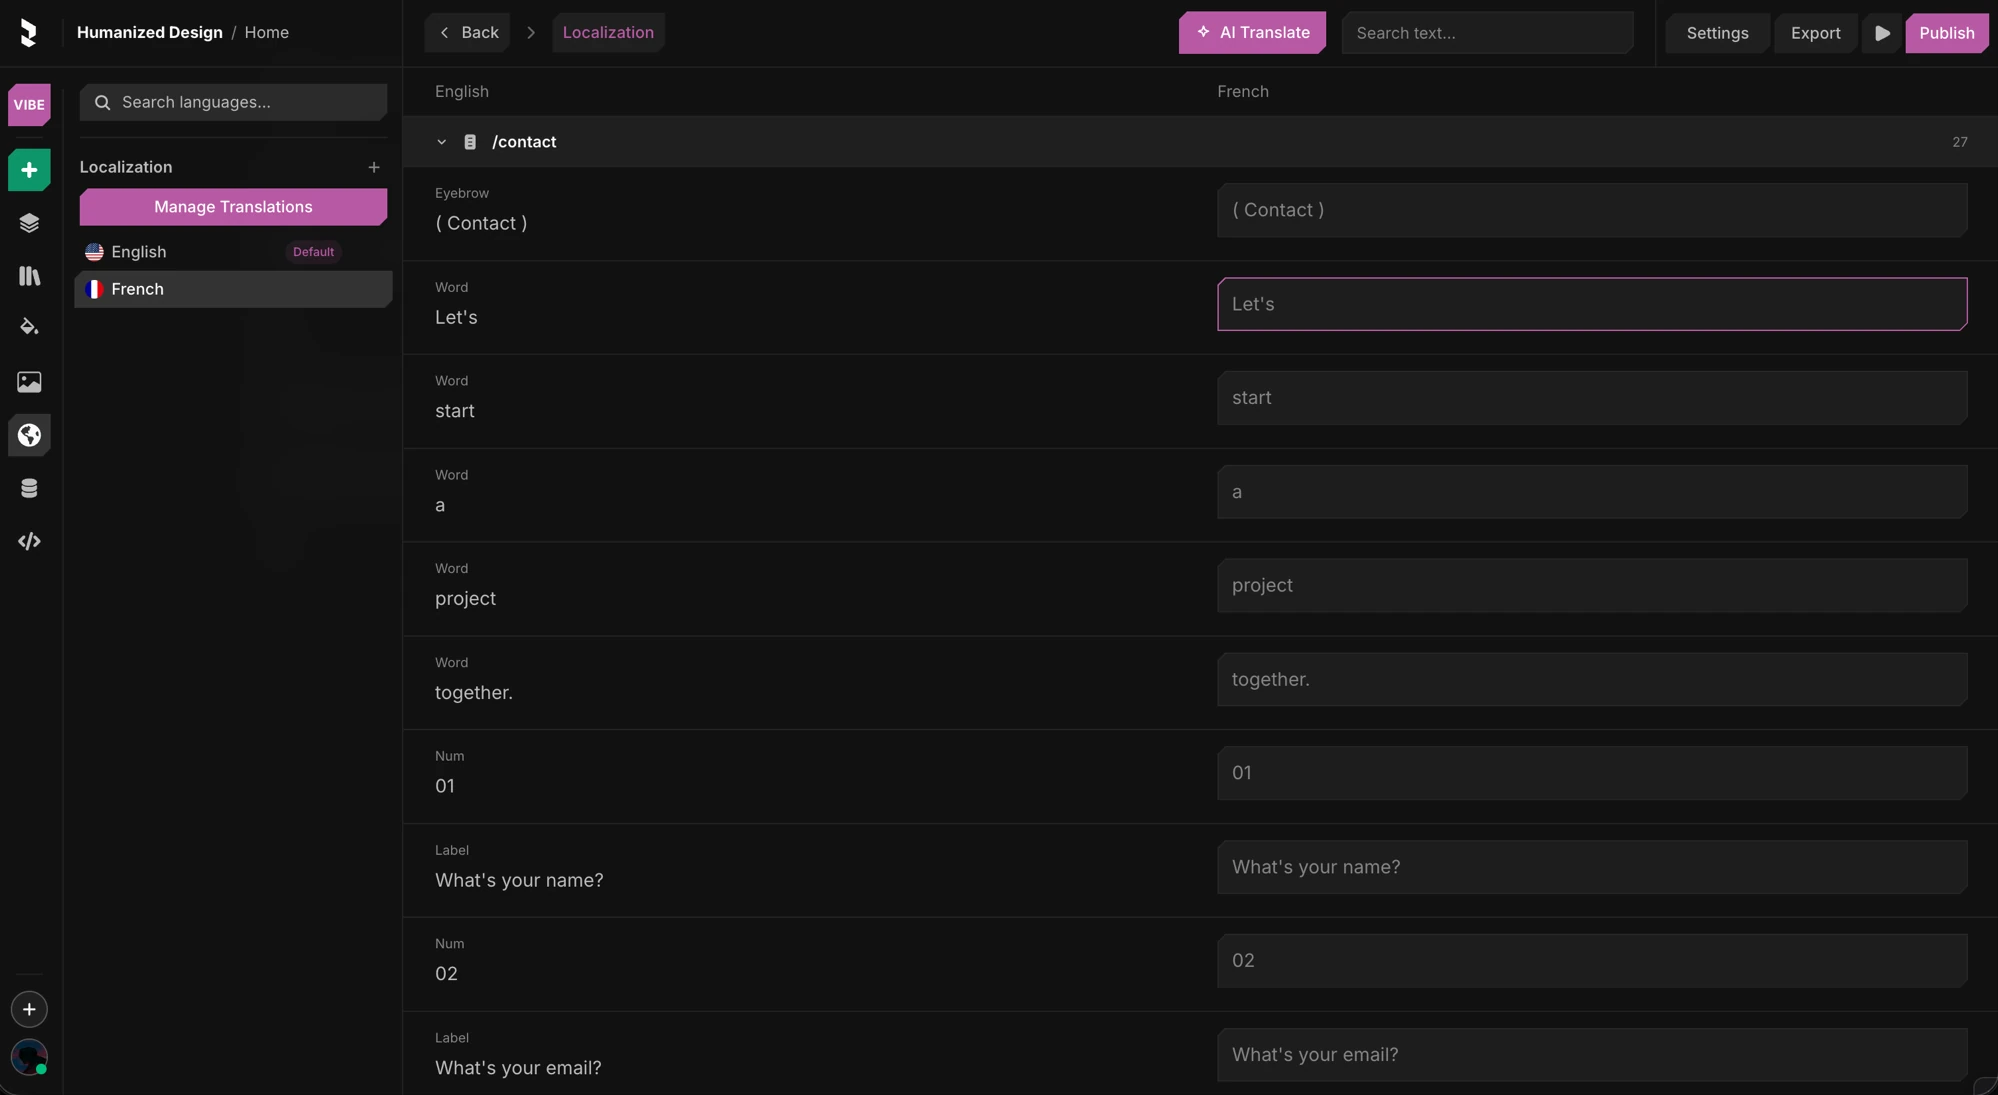Open the VIBE panel icon
1998x1095 pixels.
[x=29, y=104]
